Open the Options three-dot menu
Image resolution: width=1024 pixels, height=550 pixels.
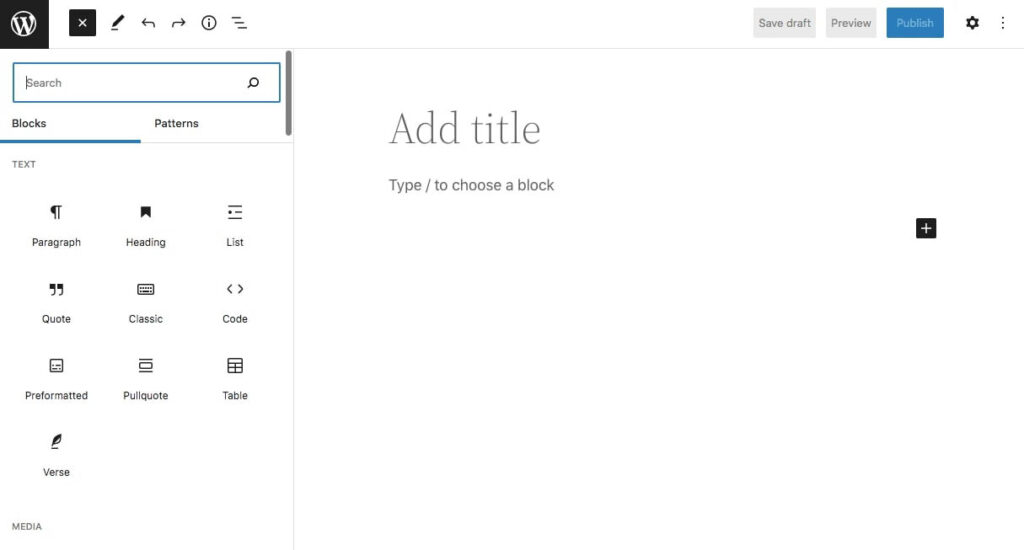click(1003, 23)
